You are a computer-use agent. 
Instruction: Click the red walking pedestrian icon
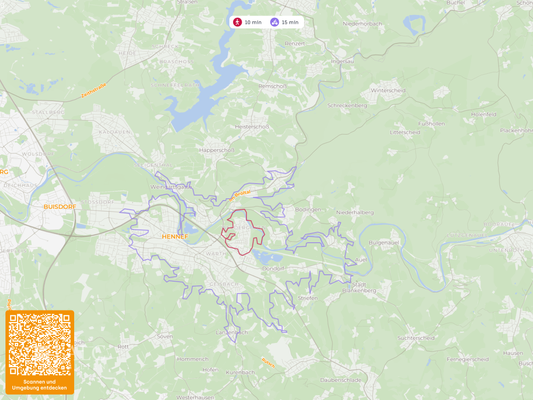coord(237,22)
